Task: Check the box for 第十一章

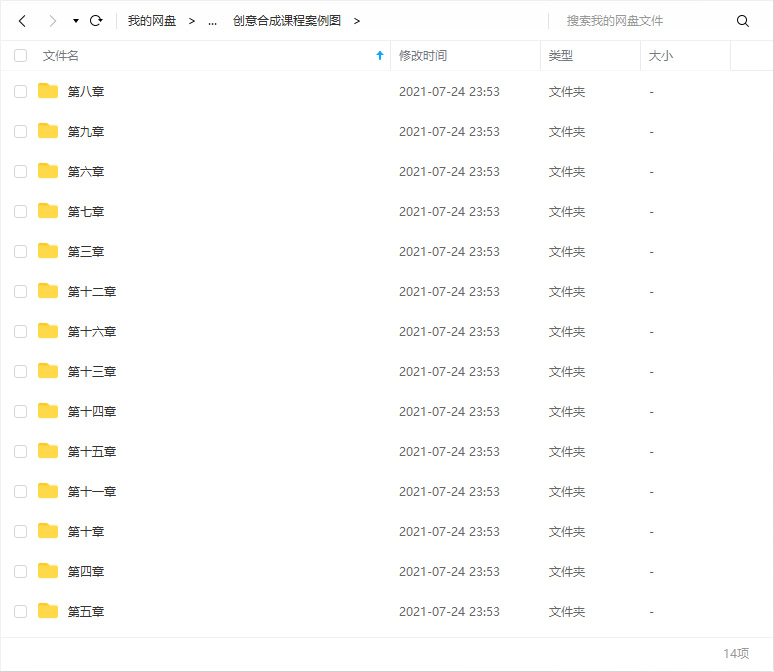Action: coord(20,491)
